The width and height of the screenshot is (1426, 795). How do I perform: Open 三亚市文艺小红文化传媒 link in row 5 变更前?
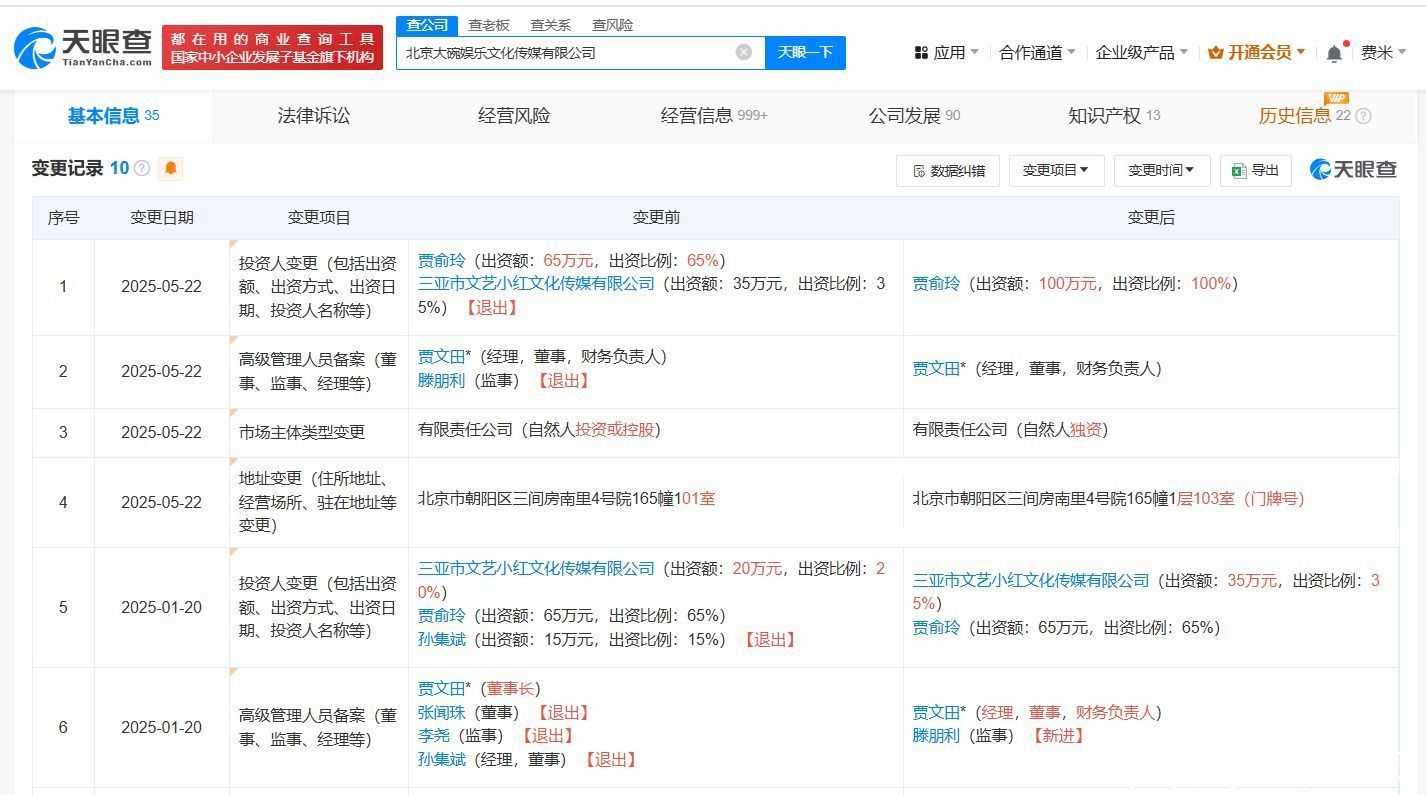pyautogui.click(x=536, y=568)
